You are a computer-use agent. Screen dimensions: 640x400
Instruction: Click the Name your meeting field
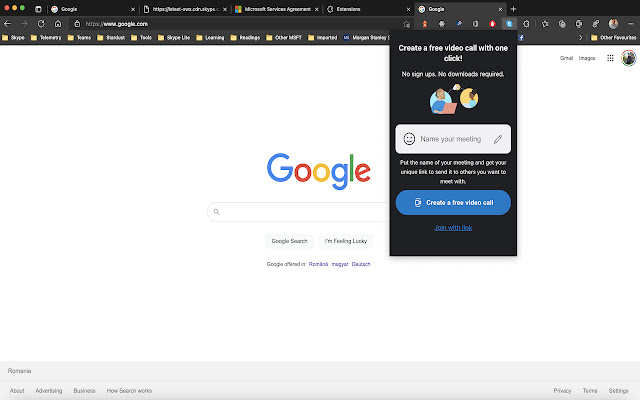tap(453, 139)
